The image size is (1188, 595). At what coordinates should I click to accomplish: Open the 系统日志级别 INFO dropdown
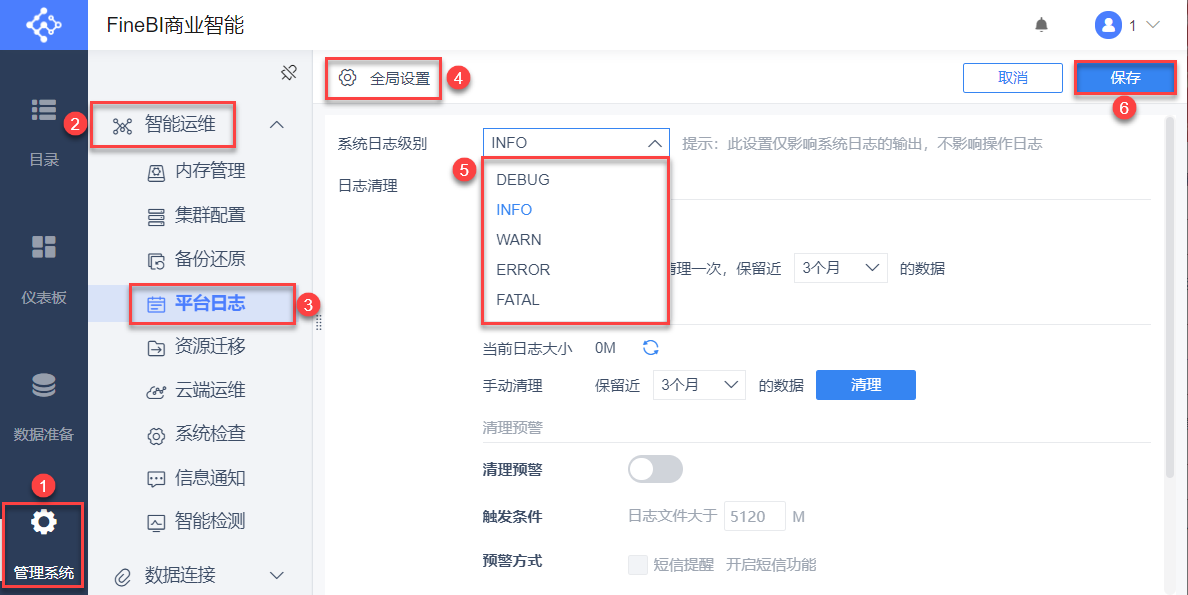(x=575, y=143)
